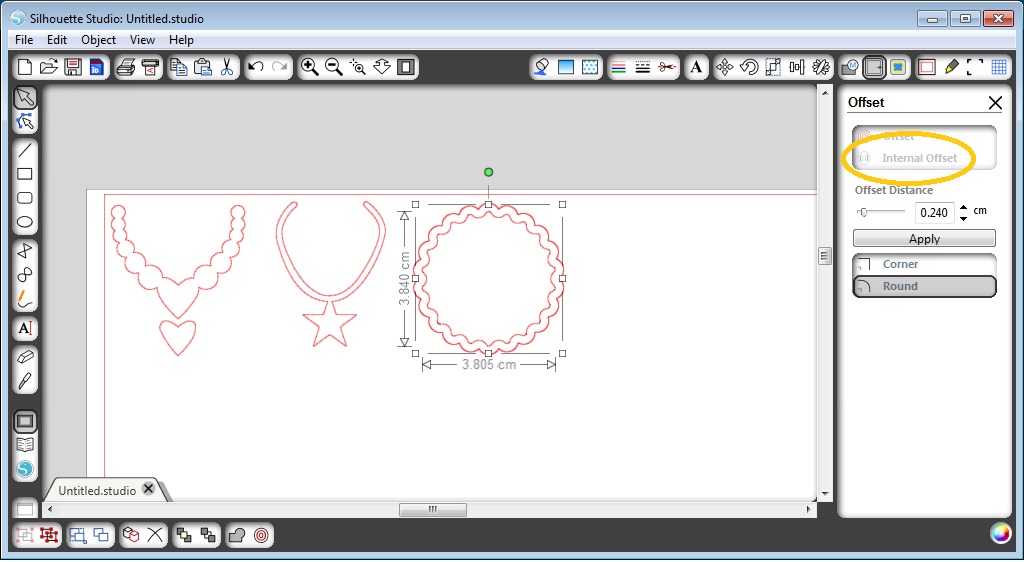Apply the offset with Apply button

point(924,238)
